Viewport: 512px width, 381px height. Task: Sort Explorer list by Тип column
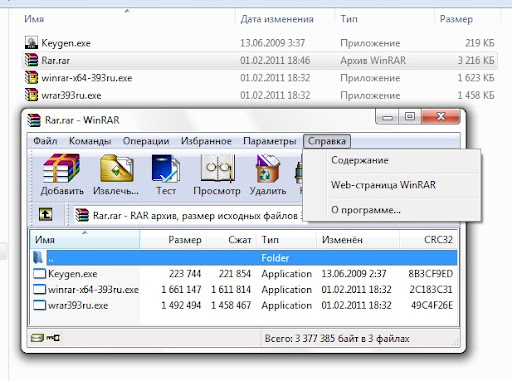[349, 19]
